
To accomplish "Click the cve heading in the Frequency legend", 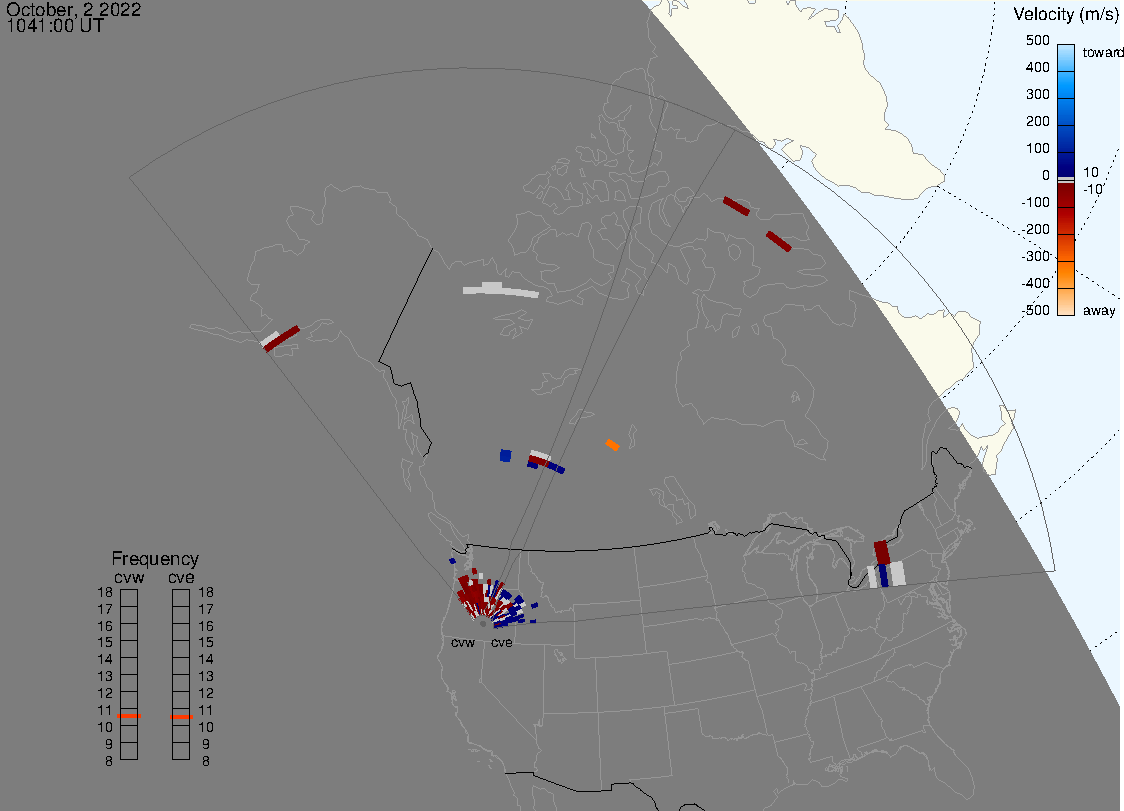I will pos(181,578).
